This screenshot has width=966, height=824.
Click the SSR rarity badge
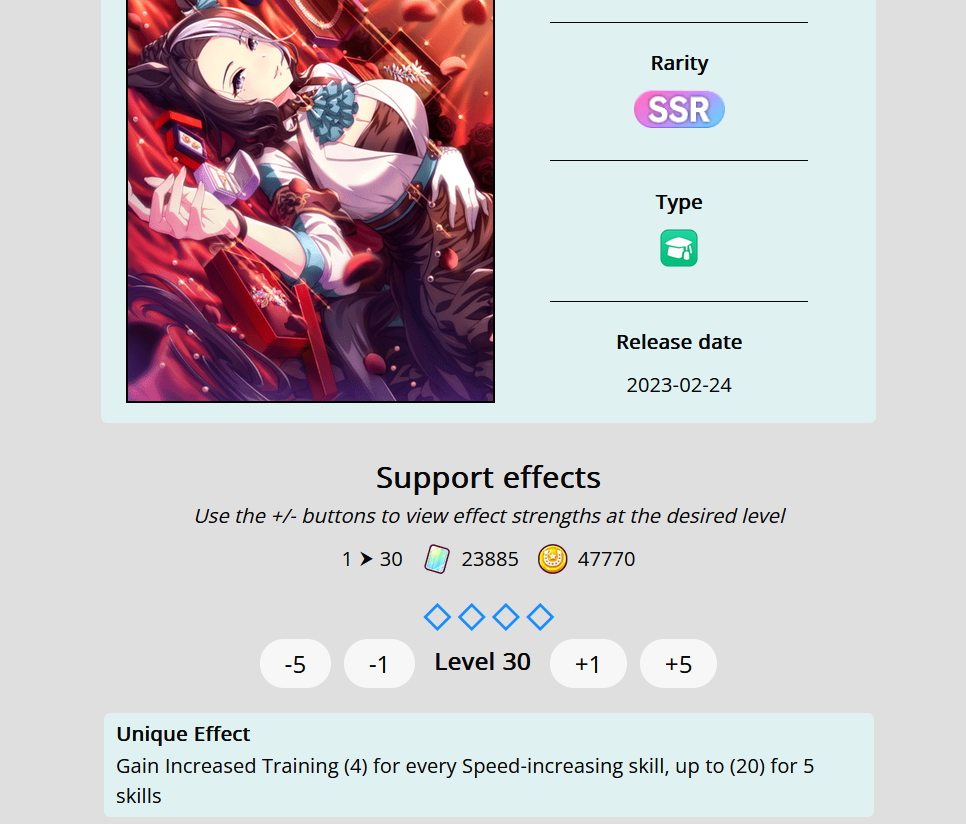tap(679, 110)
